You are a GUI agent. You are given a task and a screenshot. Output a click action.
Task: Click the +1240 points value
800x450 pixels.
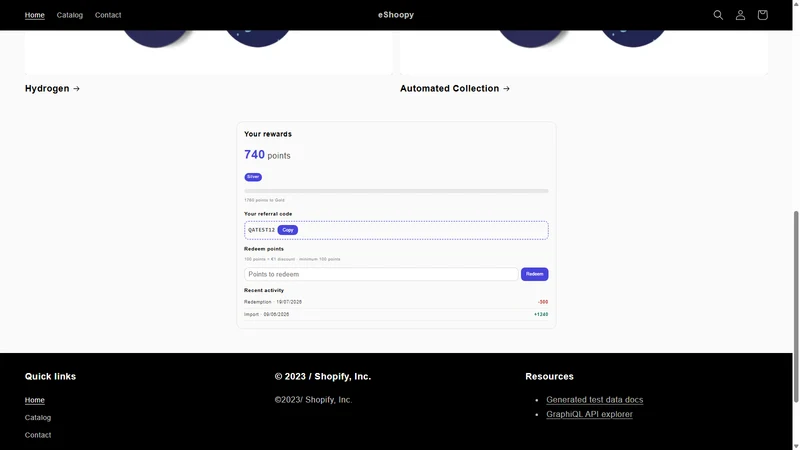tap(541, 314)
